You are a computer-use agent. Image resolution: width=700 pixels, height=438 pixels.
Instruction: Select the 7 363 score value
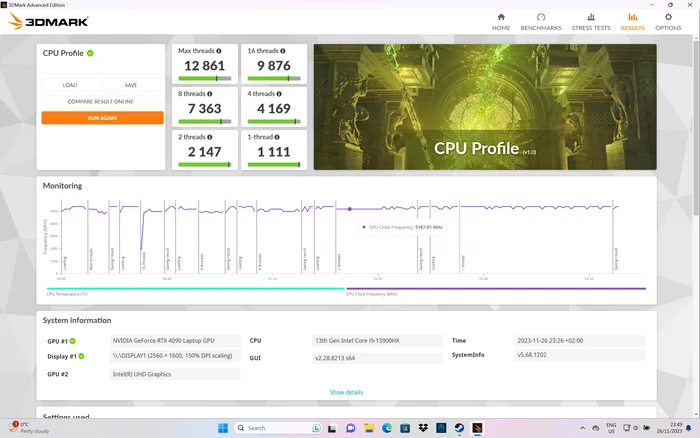(x=204, y=108)
